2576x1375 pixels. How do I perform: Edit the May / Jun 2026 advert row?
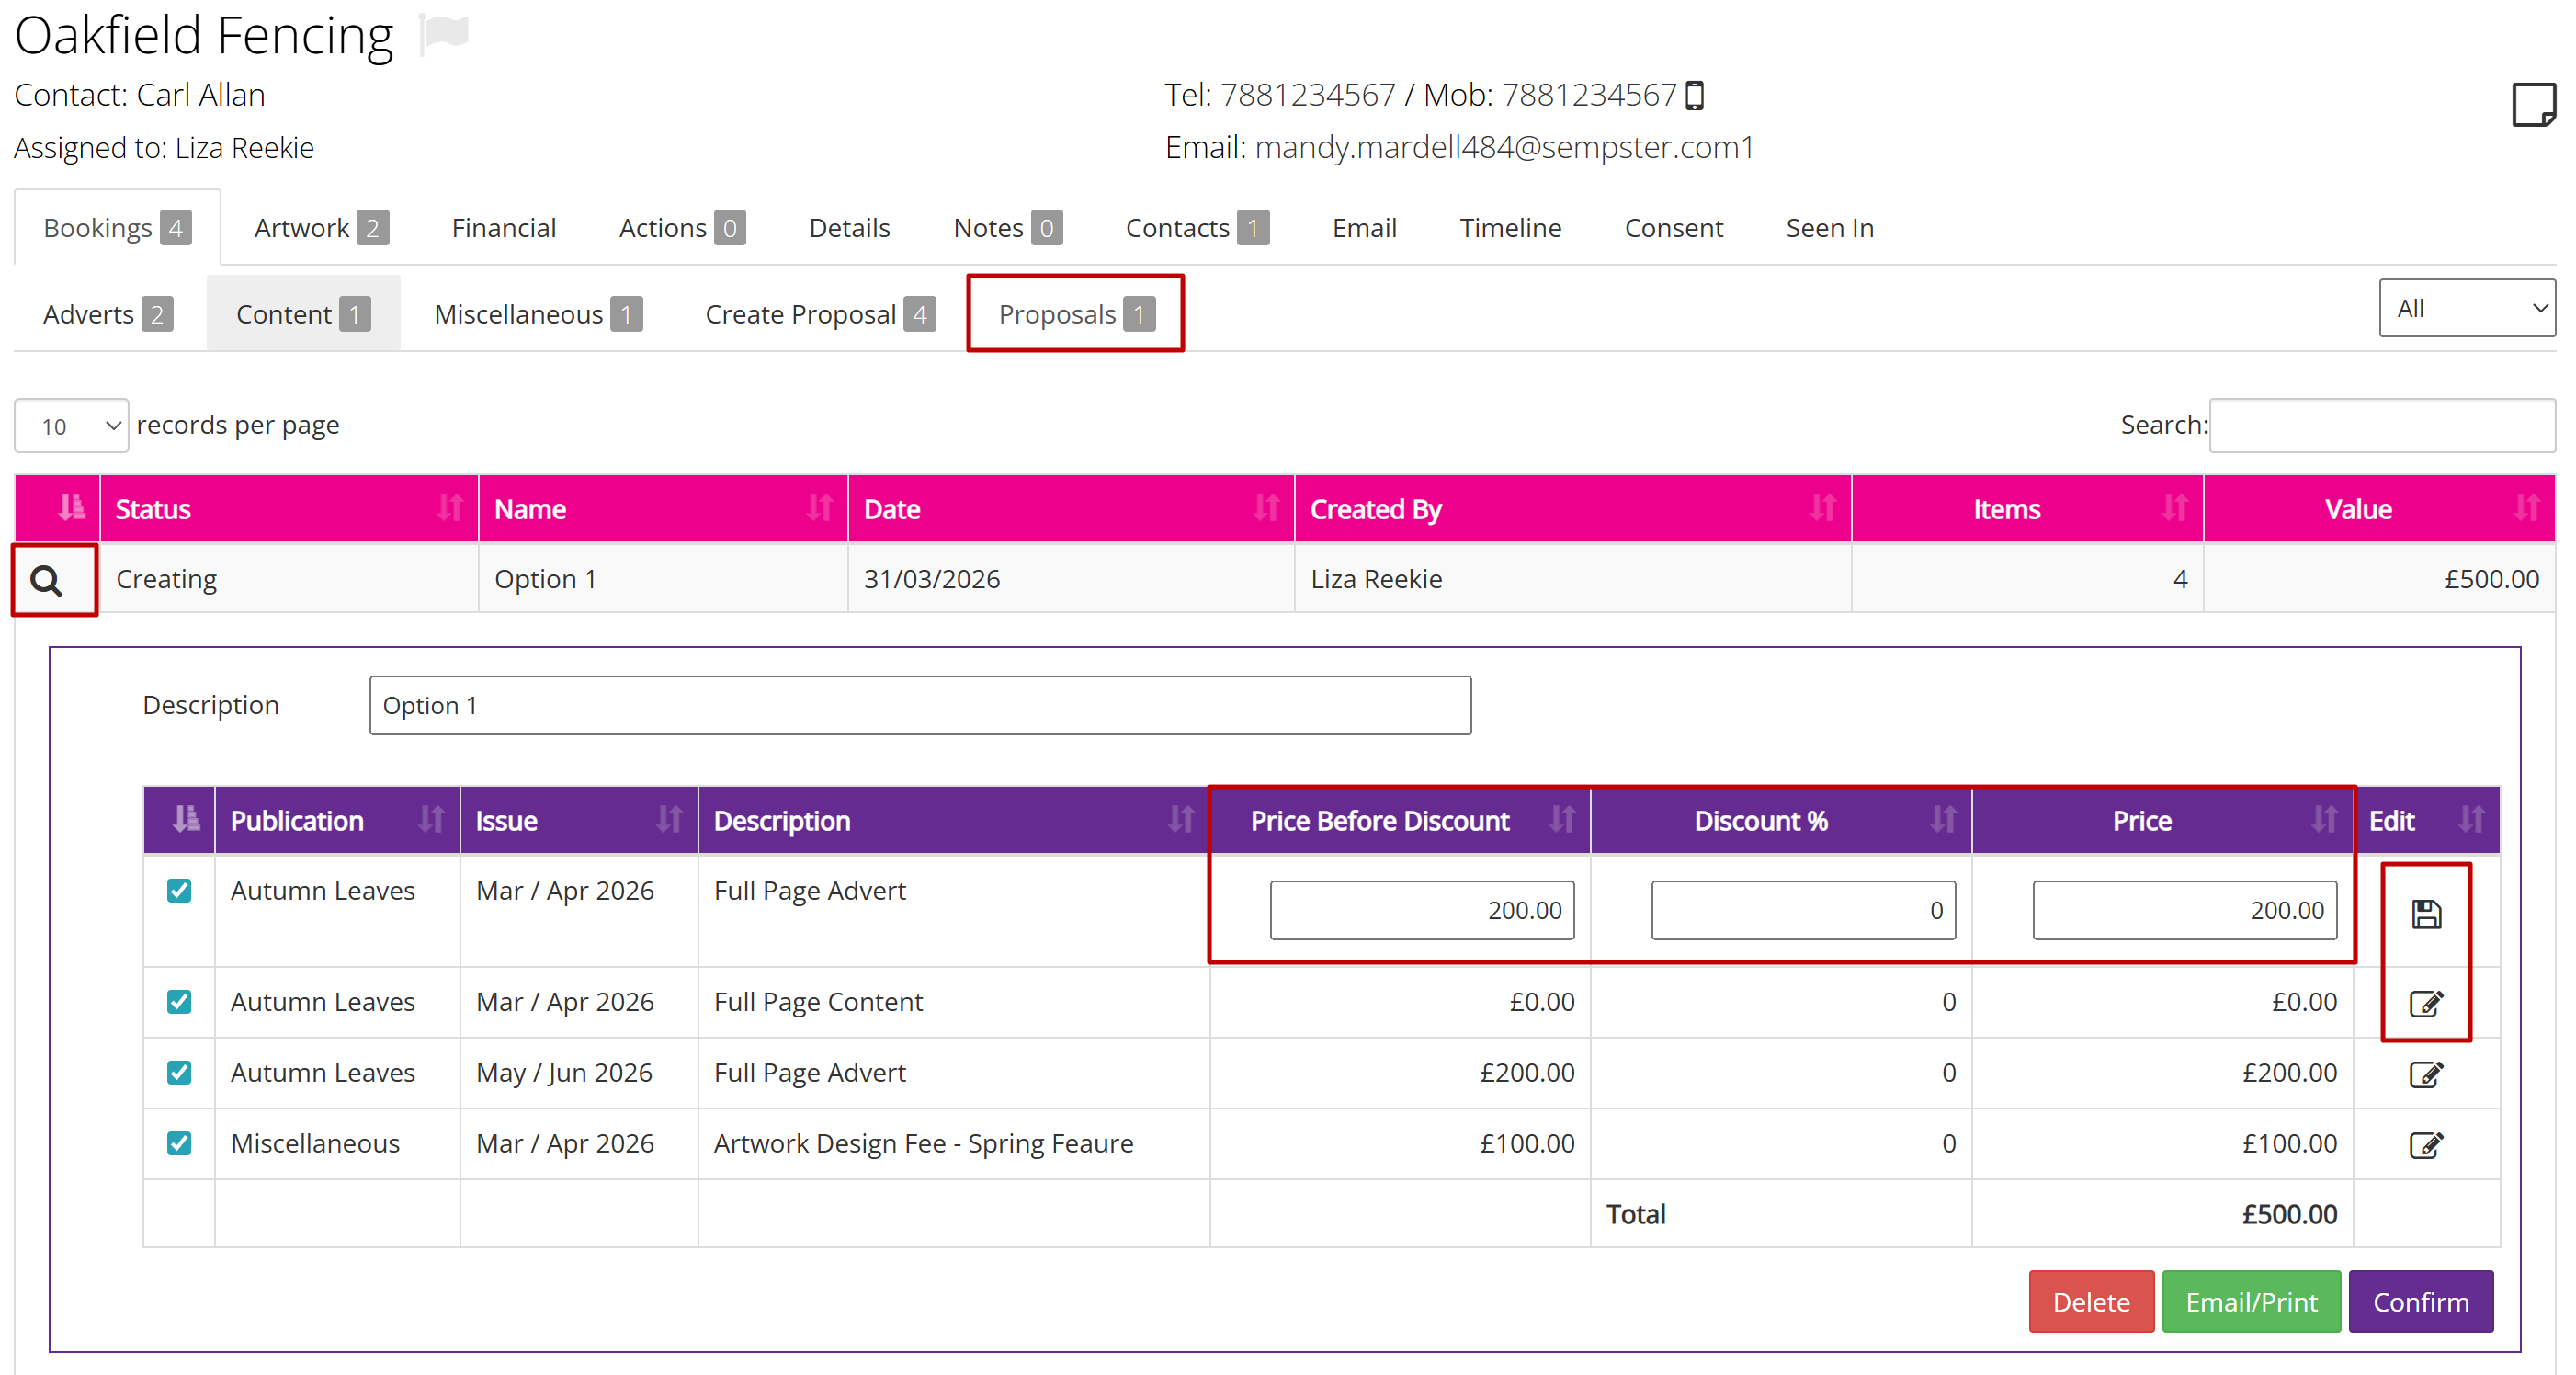tap(2426, 1074)
